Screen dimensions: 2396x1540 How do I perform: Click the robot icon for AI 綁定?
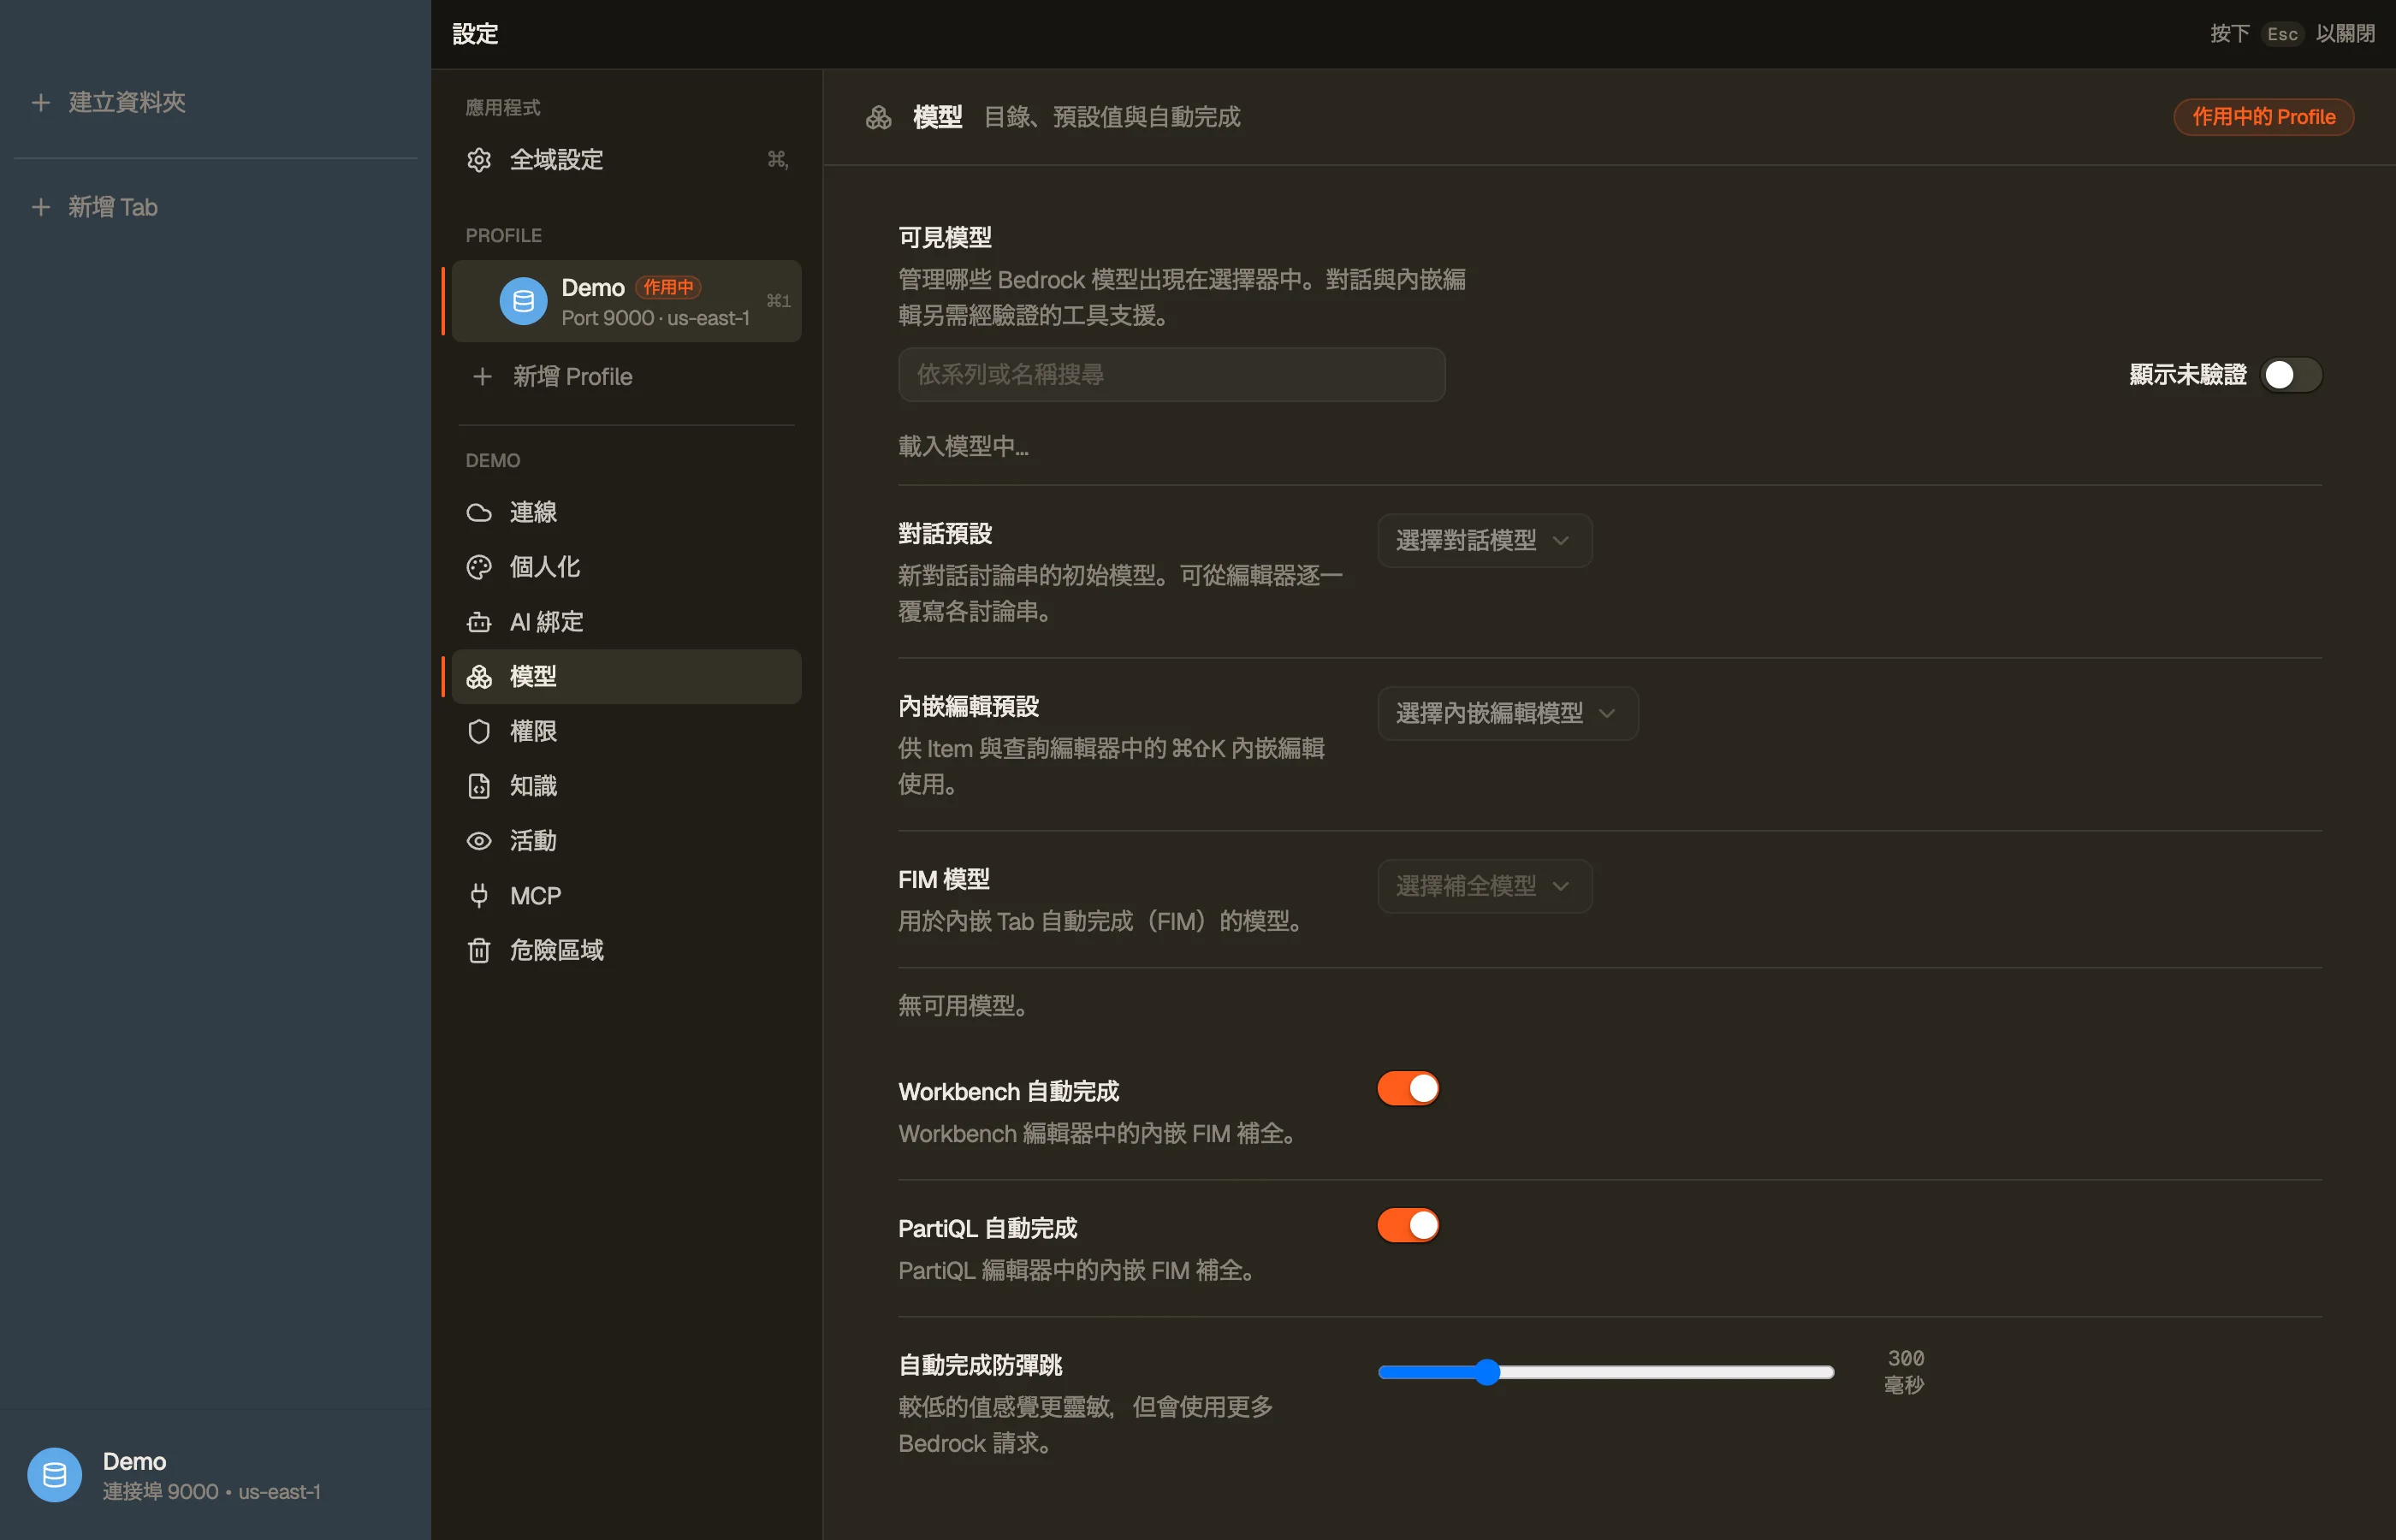(479, 622)
